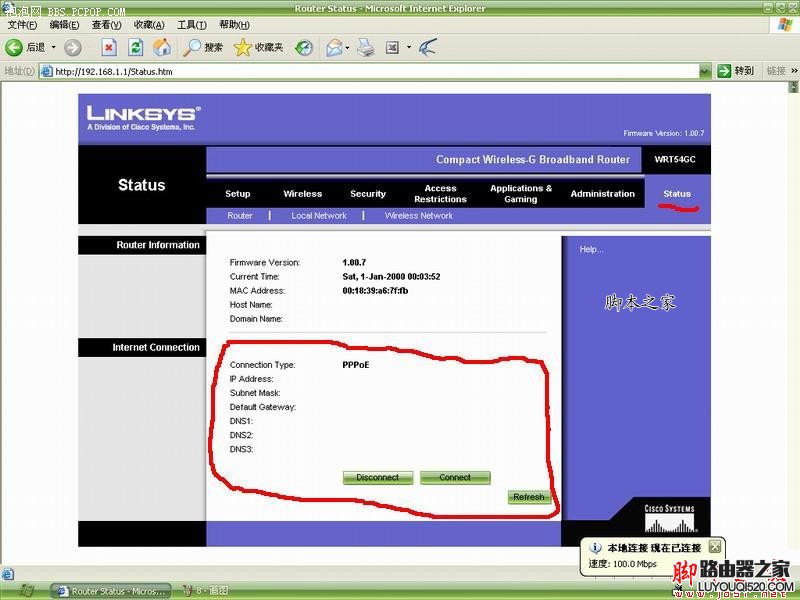Click Current Time value Sat, 1-Jan-2000
800x600 pixels.
click(391, 277)
